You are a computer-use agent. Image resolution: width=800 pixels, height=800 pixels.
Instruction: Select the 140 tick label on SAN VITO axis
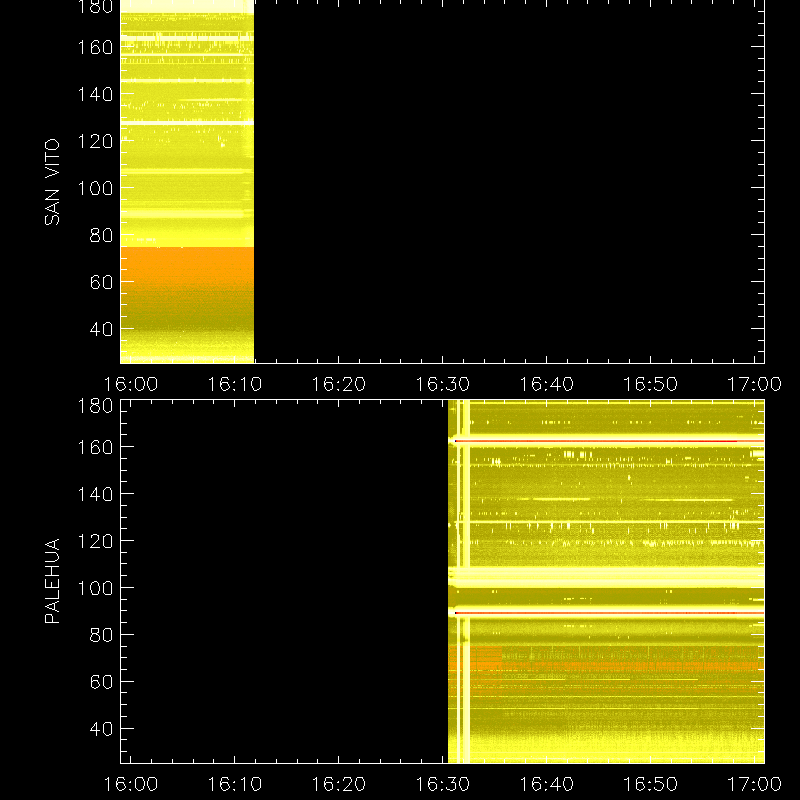coord(95,94)
